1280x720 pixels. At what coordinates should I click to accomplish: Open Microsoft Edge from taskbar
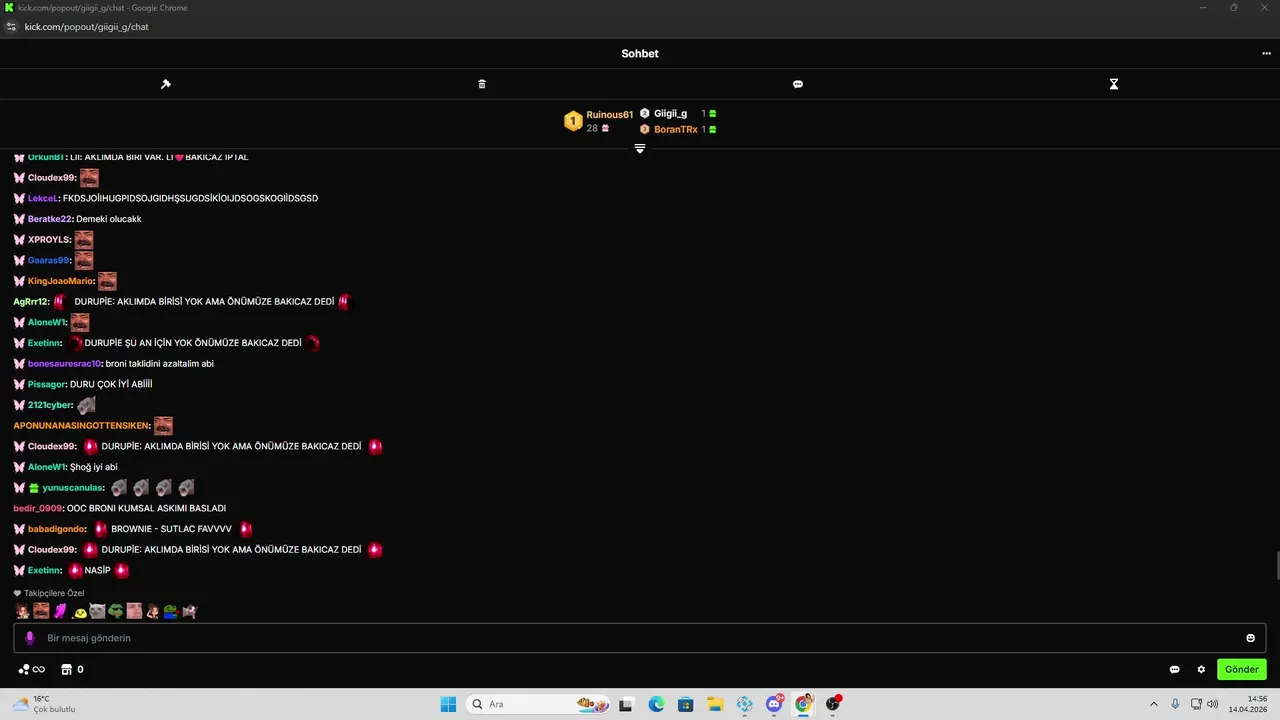[x=656, y=704]
